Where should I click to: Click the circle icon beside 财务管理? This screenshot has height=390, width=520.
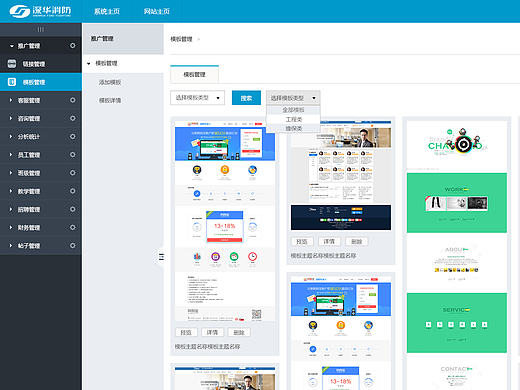[72, 227]
